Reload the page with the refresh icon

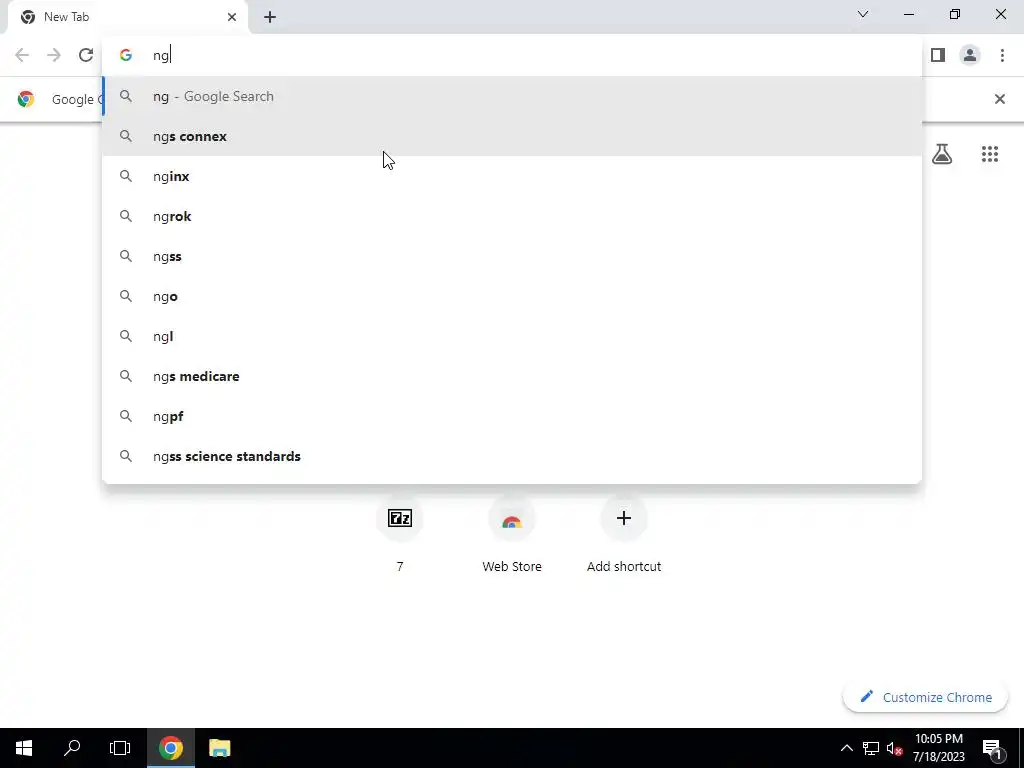pos(86,55)
